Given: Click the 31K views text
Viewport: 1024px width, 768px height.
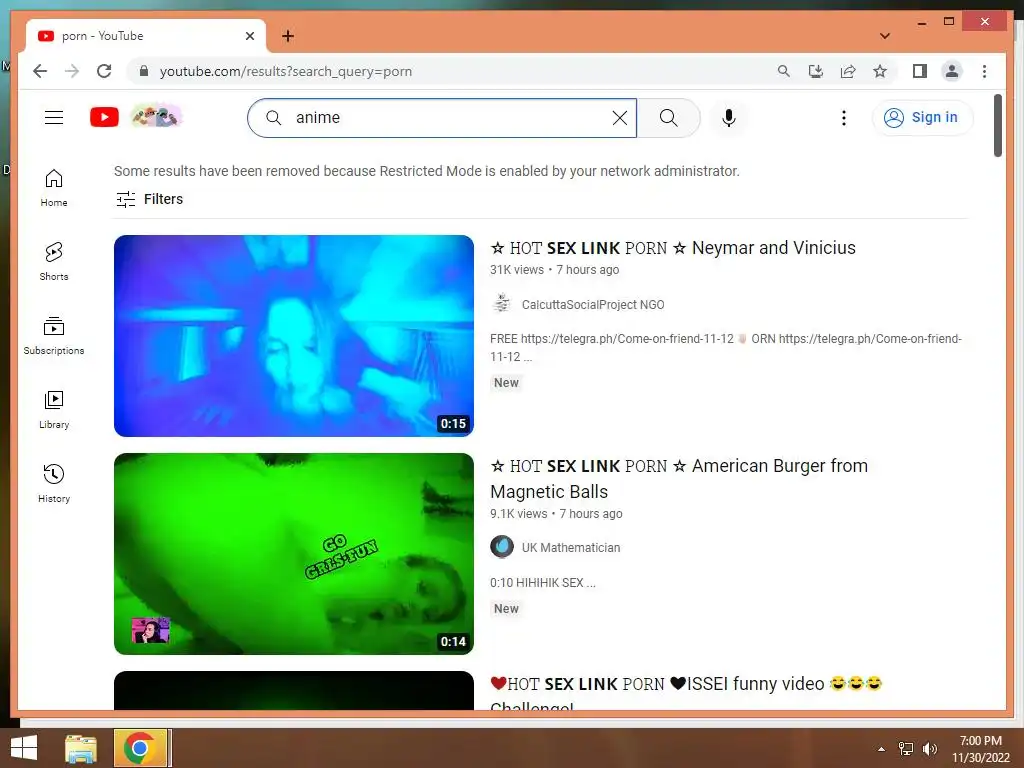Looking at the screenshot, I should point(517,270).
